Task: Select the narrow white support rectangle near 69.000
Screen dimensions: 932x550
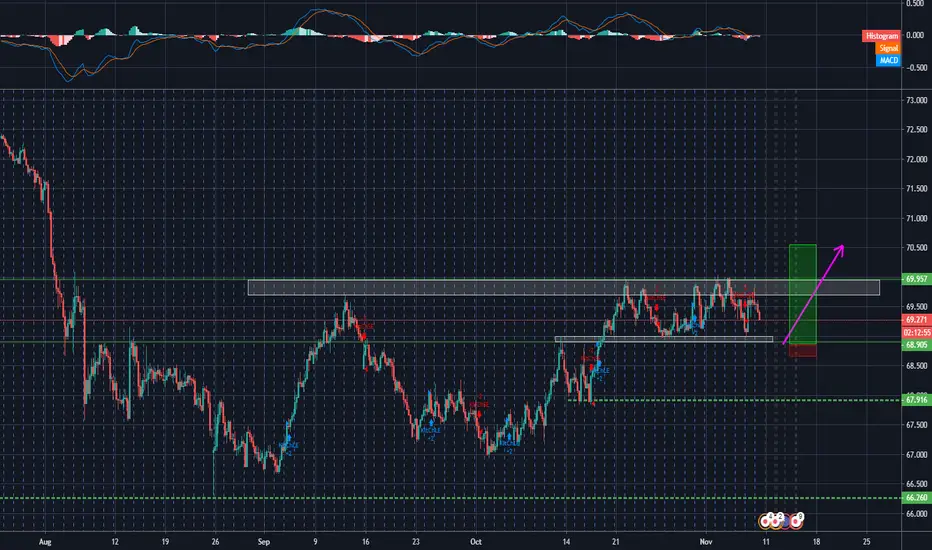Action: pyautogui.click(x=664, y=339)
